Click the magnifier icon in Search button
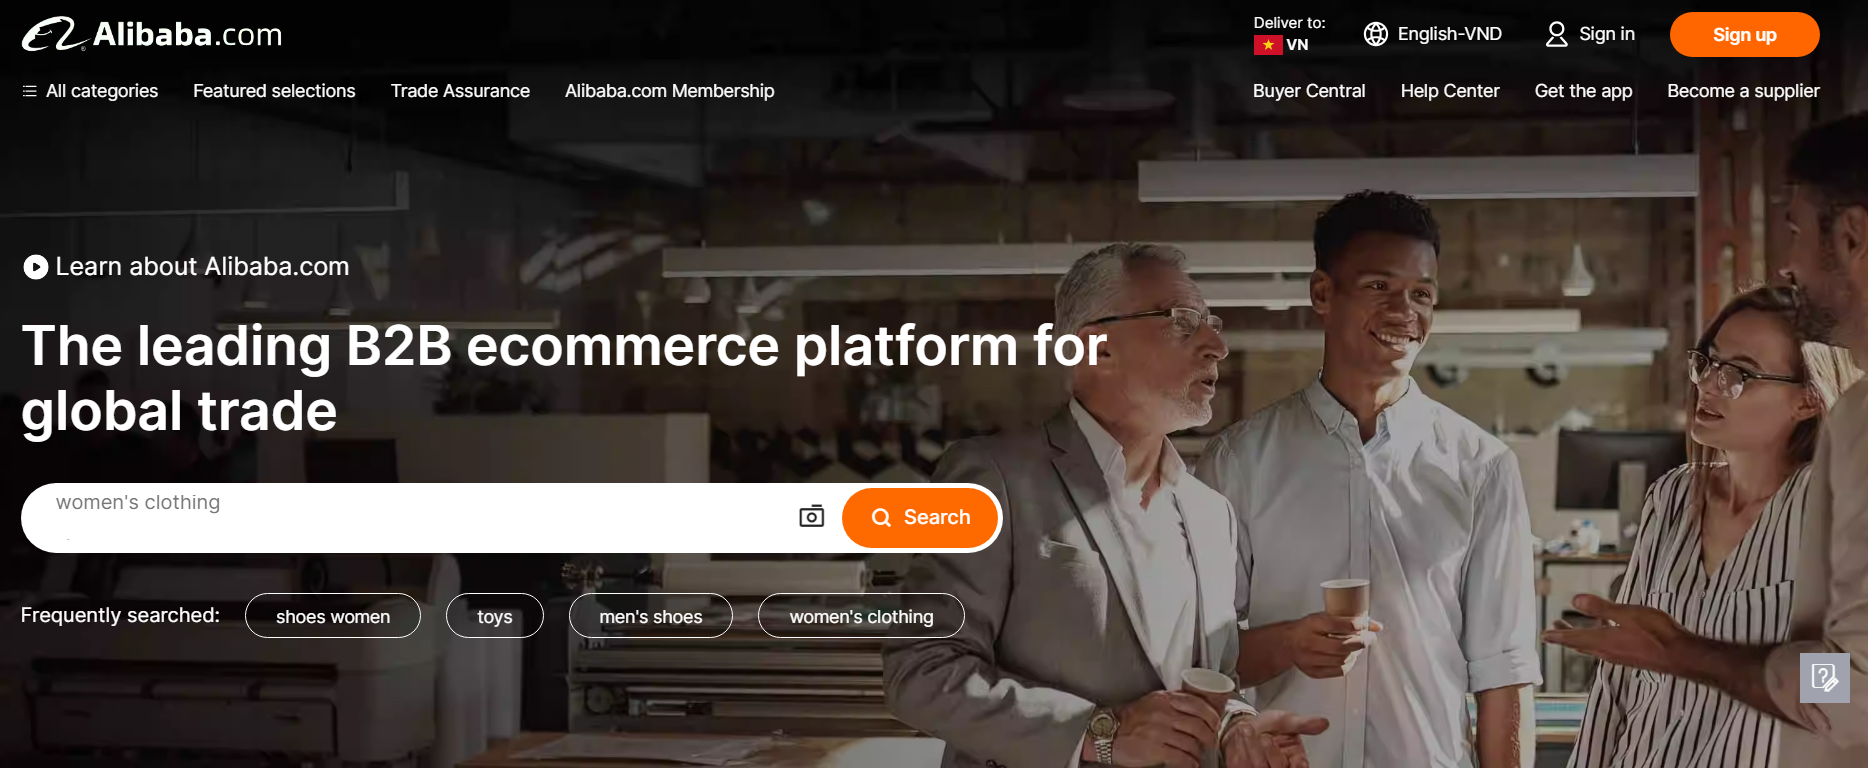1868x768 pixels. click(881, 518)
